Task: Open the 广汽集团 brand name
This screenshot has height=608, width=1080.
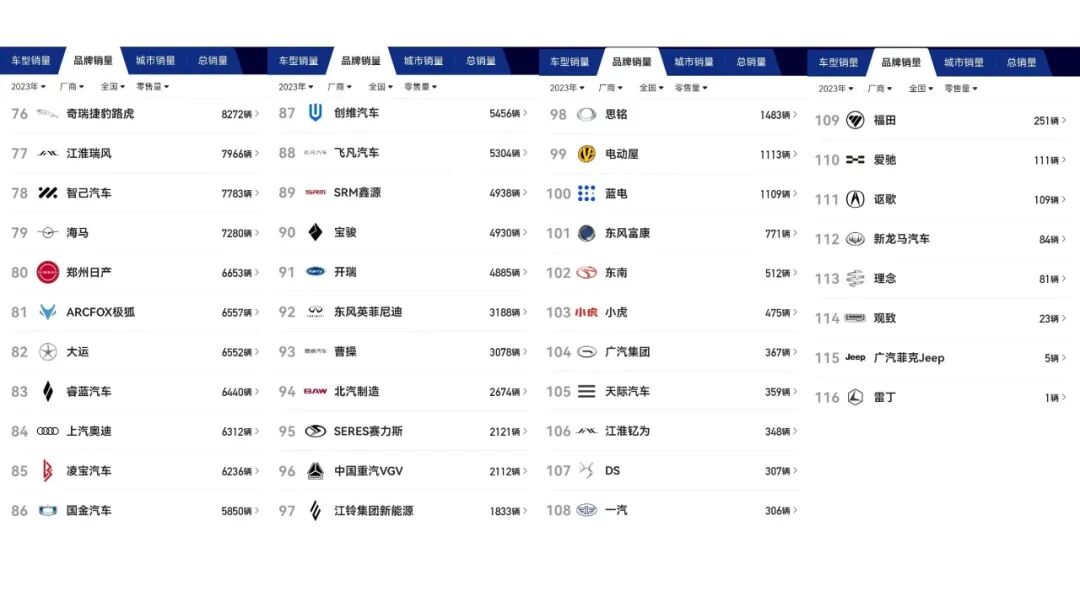Action: (x=627, y=352)
